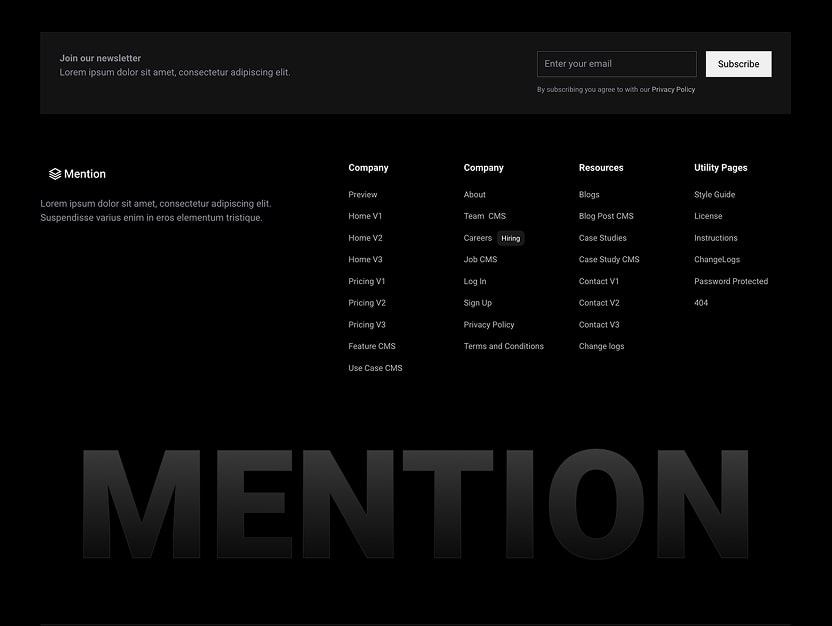This screenshot has width=832, height=626.
Task: Click the Subscribe button
Action: [x=738, y=63]
